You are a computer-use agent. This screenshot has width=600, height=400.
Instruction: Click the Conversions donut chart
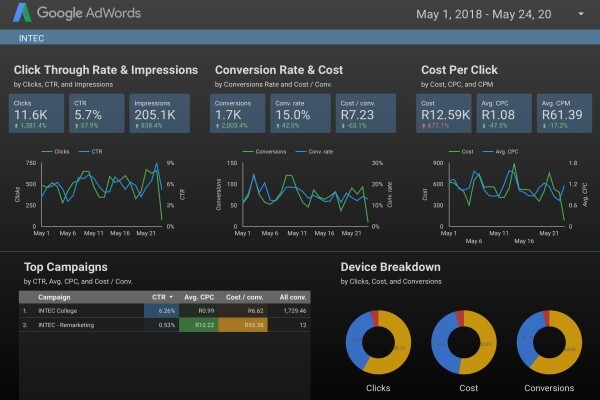click(x=549, y=342)
